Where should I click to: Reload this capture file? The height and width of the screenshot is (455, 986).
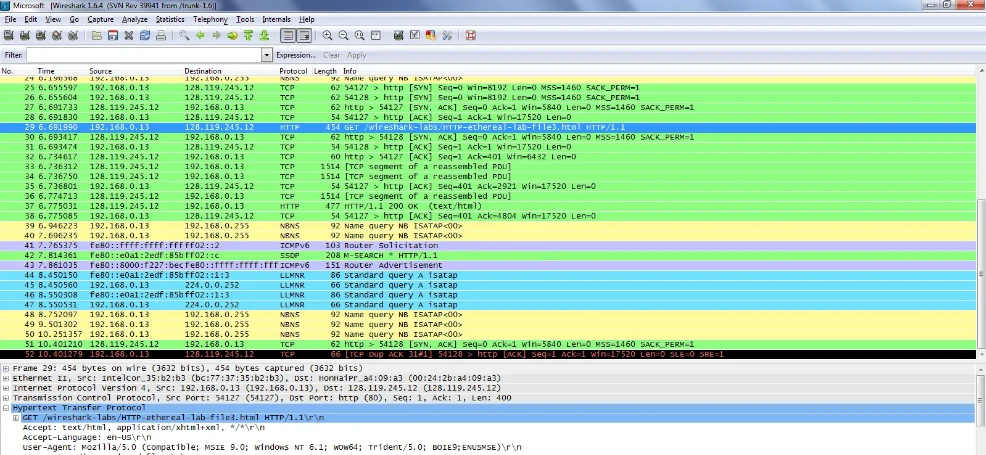click(x=145, y=36)
